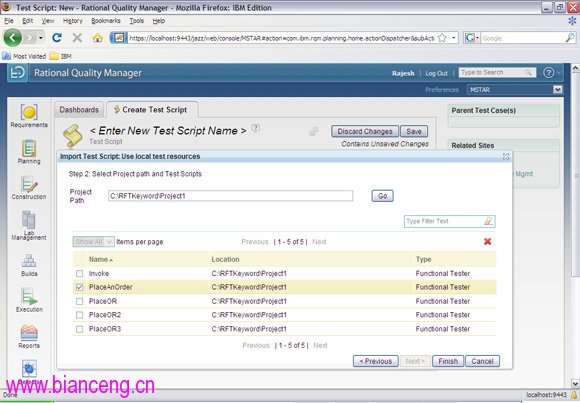This screenshot has height=403, width=580.
Task: Open the Execution sidebar icon
Action: coord(29,297)
